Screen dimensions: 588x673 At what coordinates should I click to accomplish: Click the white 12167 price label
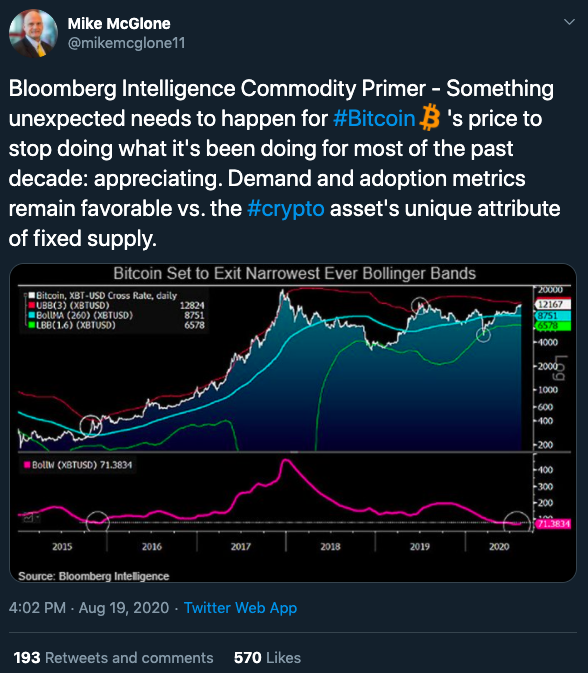553,304
